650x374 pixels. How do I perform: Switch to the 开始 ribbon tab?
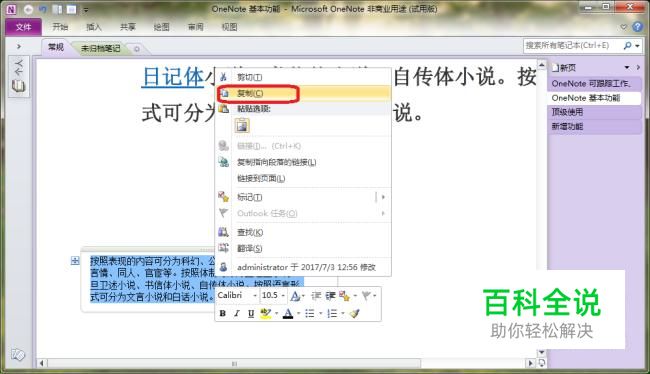pyautogui.click(x=60, y=27)
